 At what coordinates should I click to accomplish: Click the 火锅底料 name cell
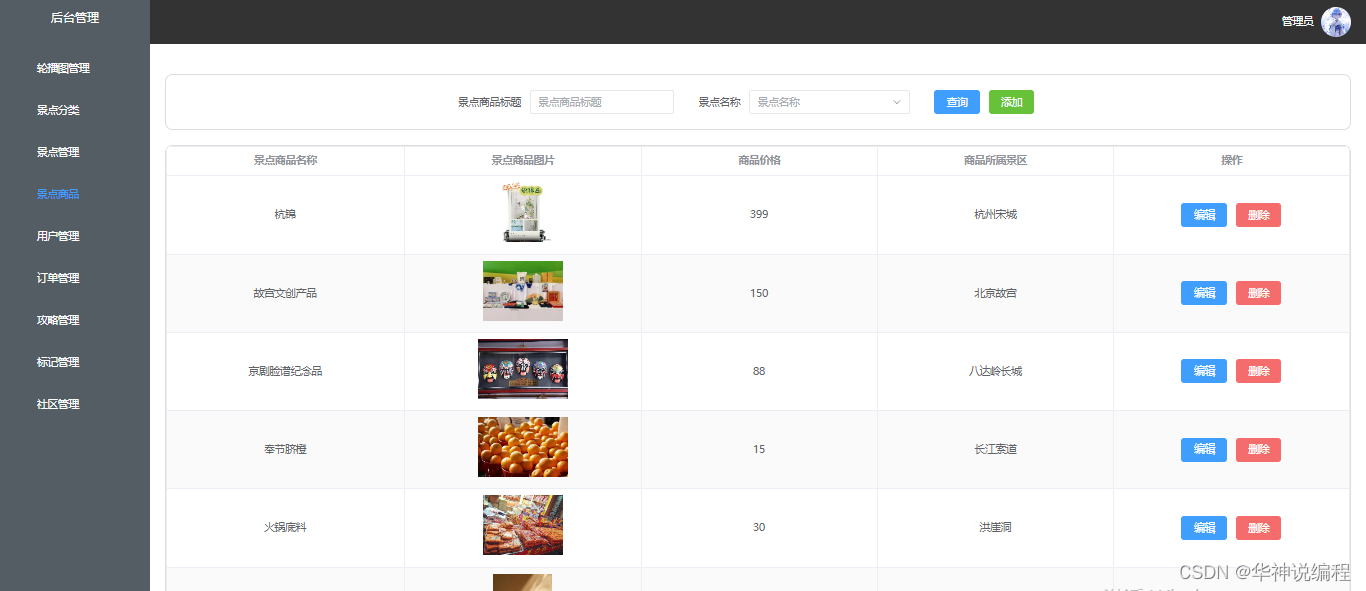[x=285, y=527]
